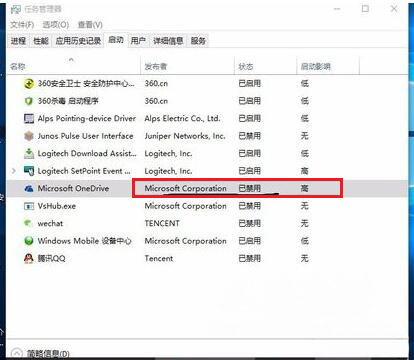414x360 pixels.
Task: Select the 360安全卫士 安全防护中心 row name
Action: point(86,83)
